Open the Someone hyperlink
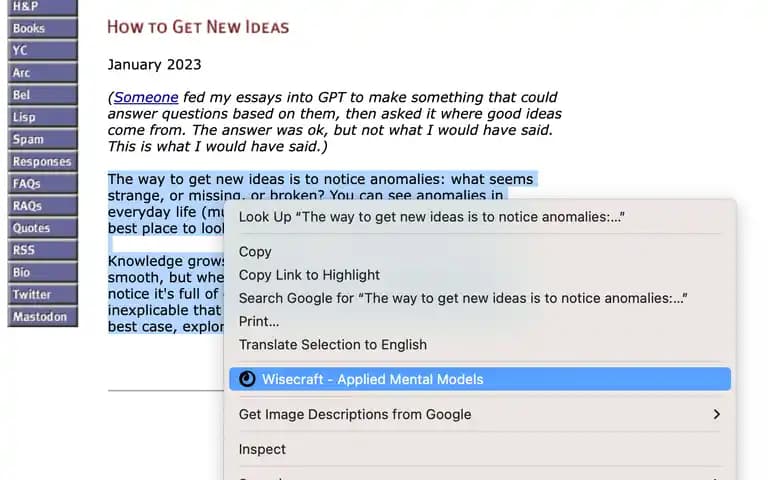This screenshot has width=768, height=480. 146,97
